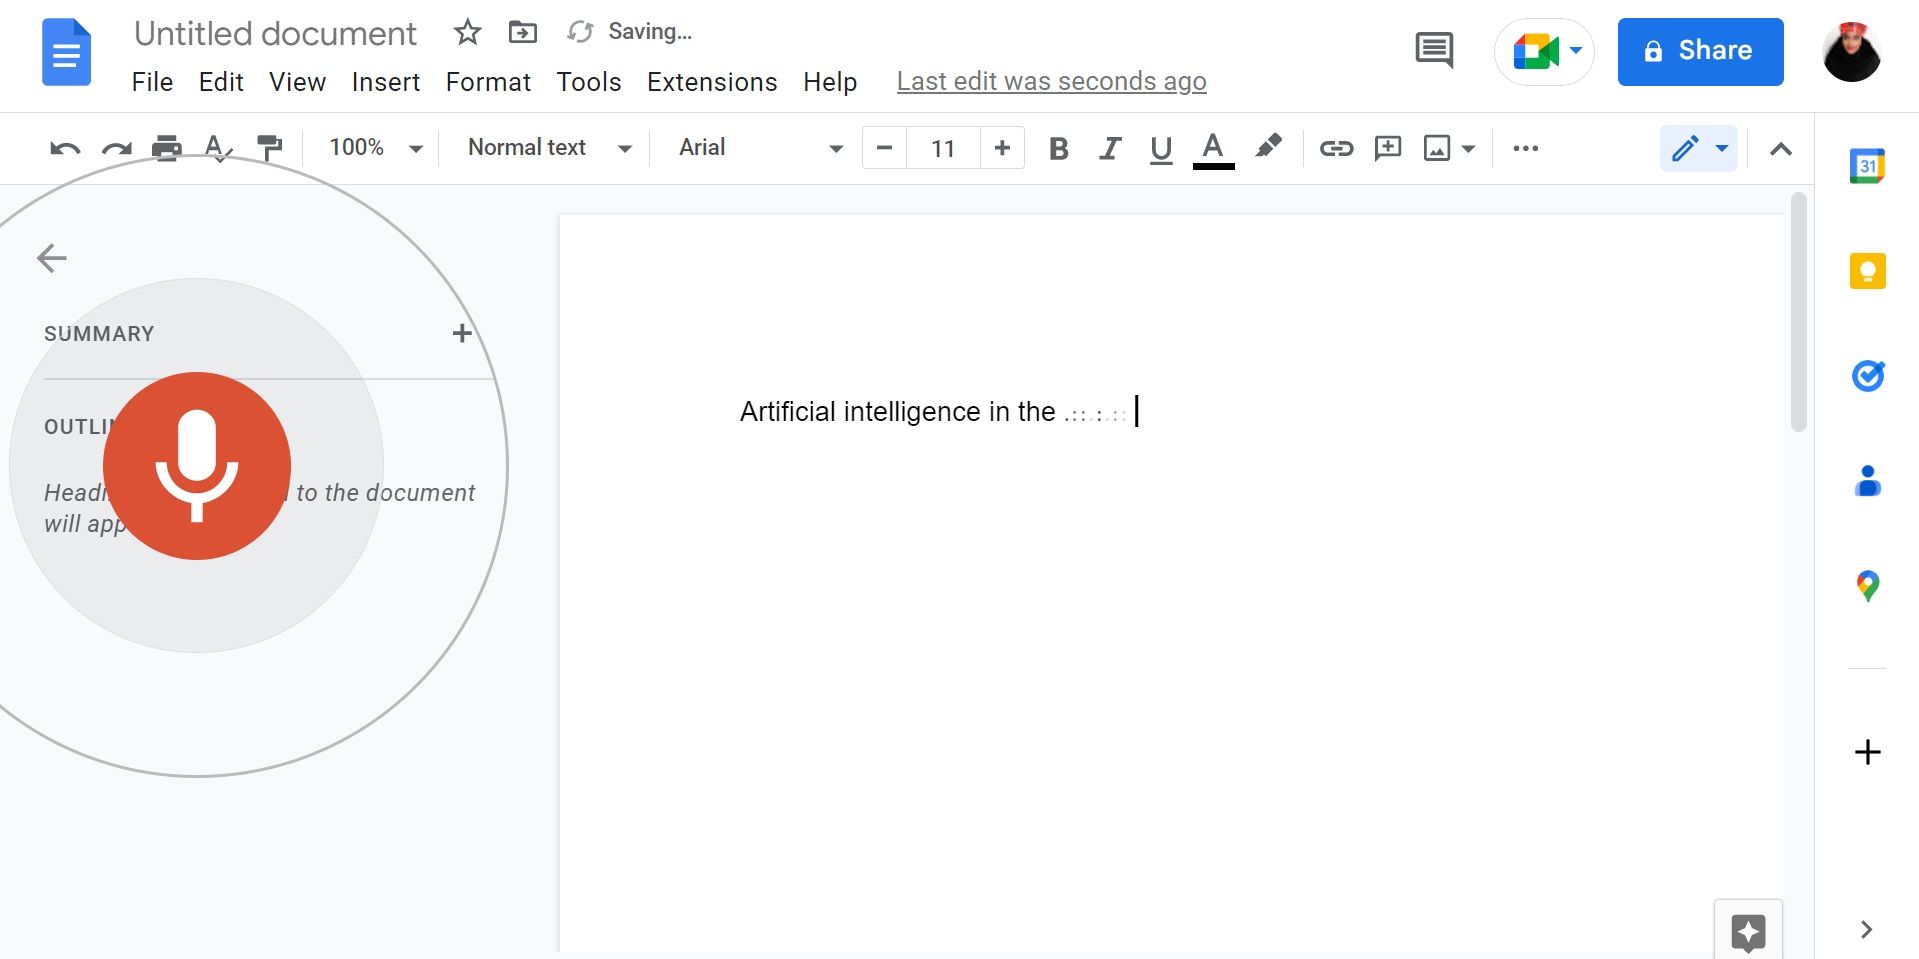The image size is (1919, 959).
Task: Add a comment with the comment icon
Action: [1388, 148]
